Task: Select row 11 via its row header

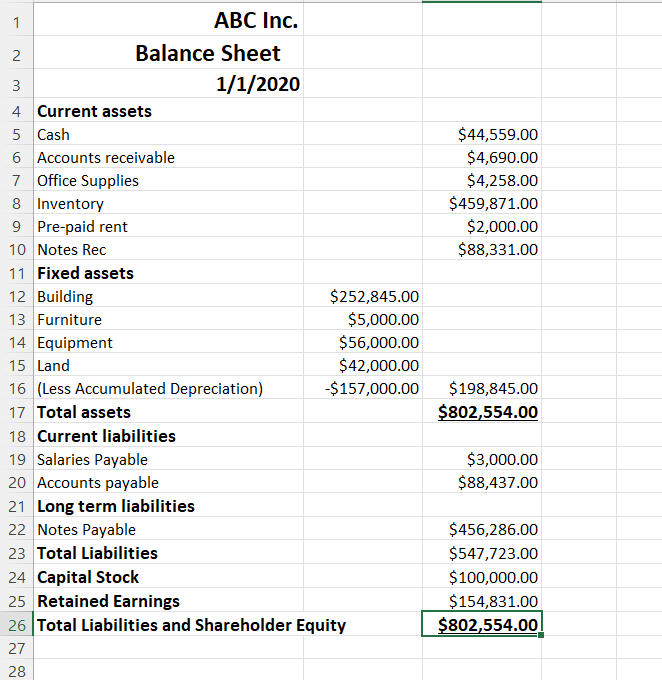Action: point(17,273)
